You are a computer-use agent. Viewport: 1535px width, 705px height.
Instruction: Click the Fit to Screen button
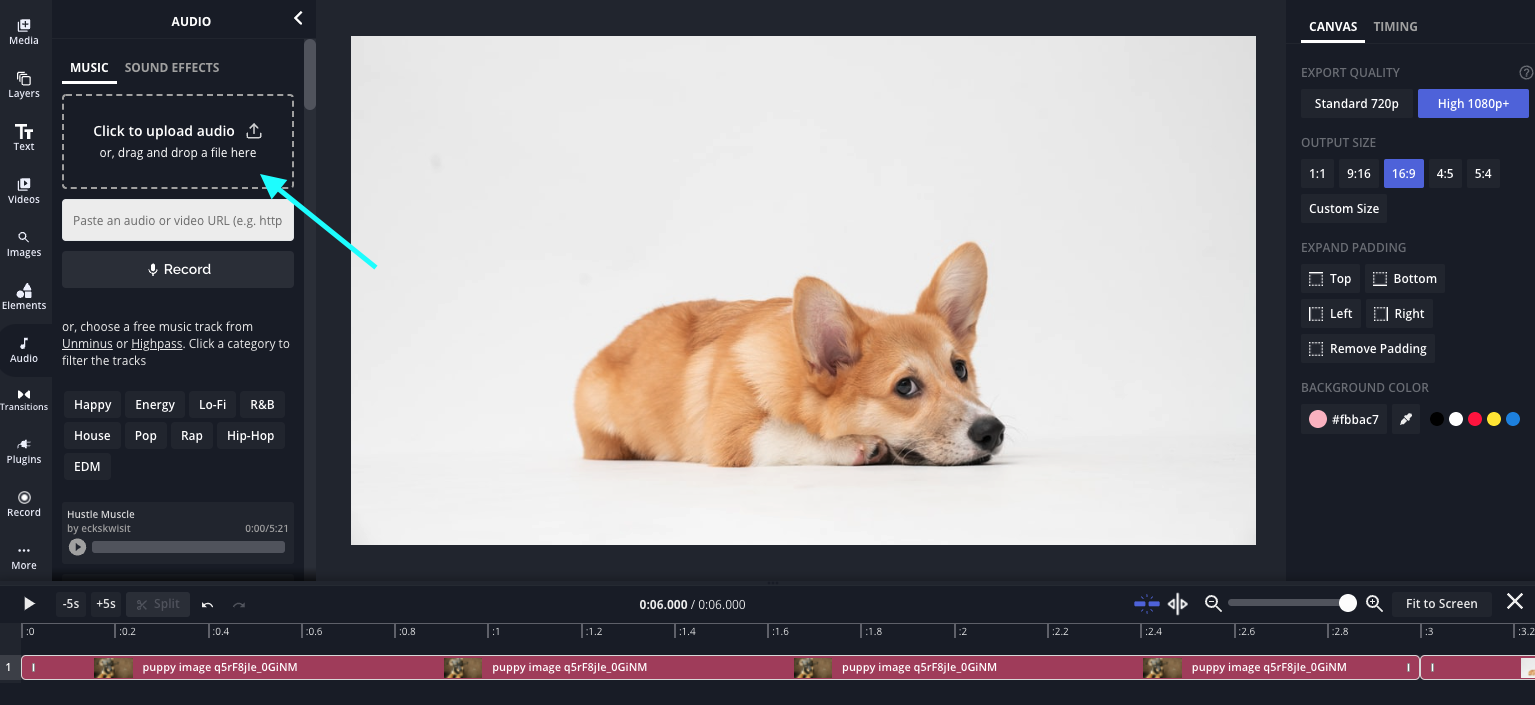(1441, 603)
